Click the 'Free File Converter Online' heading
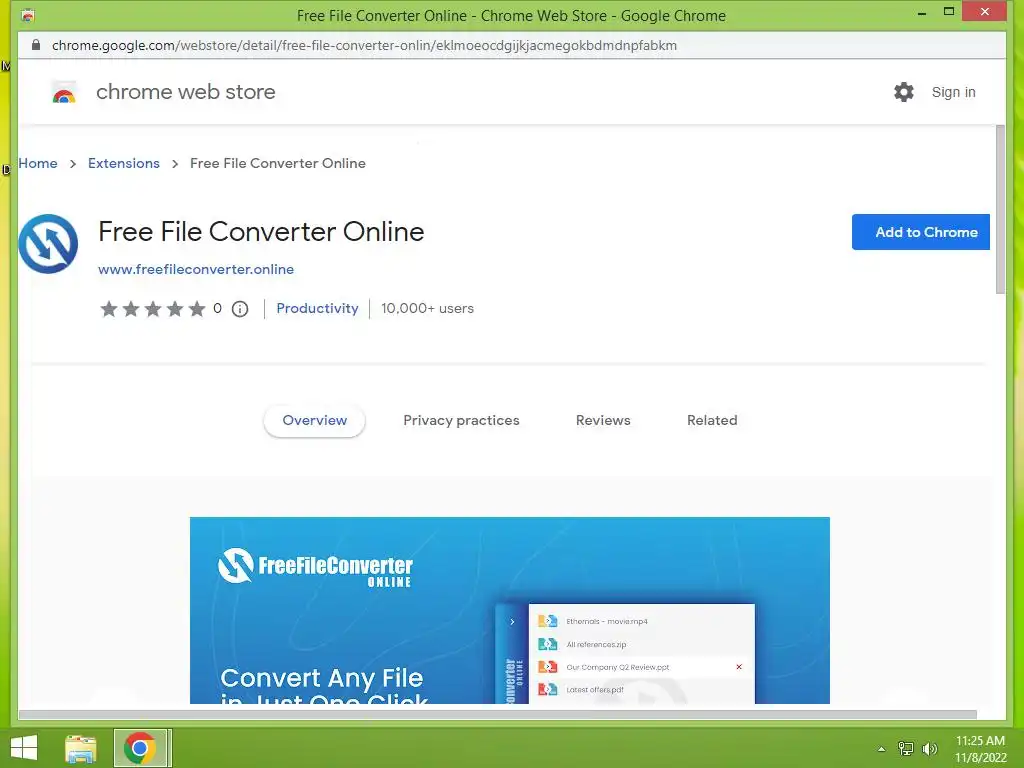The image size is (1024, 768). click(261, 232)
